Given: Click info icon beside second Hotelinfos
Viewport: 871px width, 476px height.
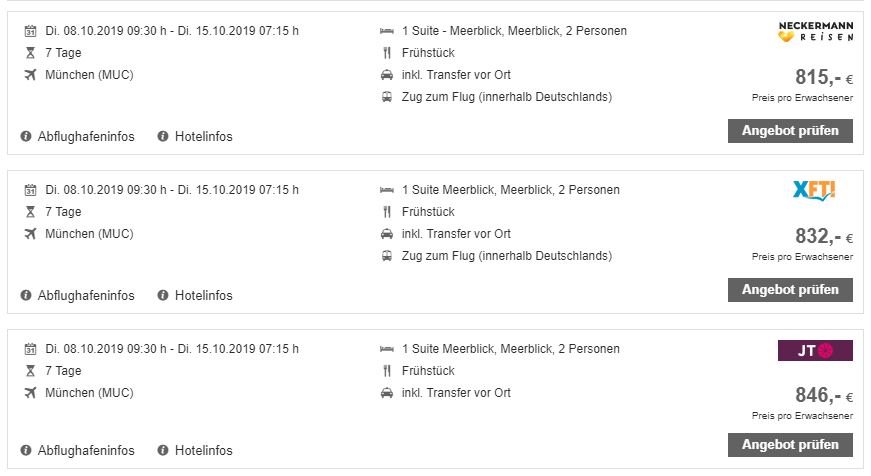Looking at the screenshot, I should click(163, 295).
